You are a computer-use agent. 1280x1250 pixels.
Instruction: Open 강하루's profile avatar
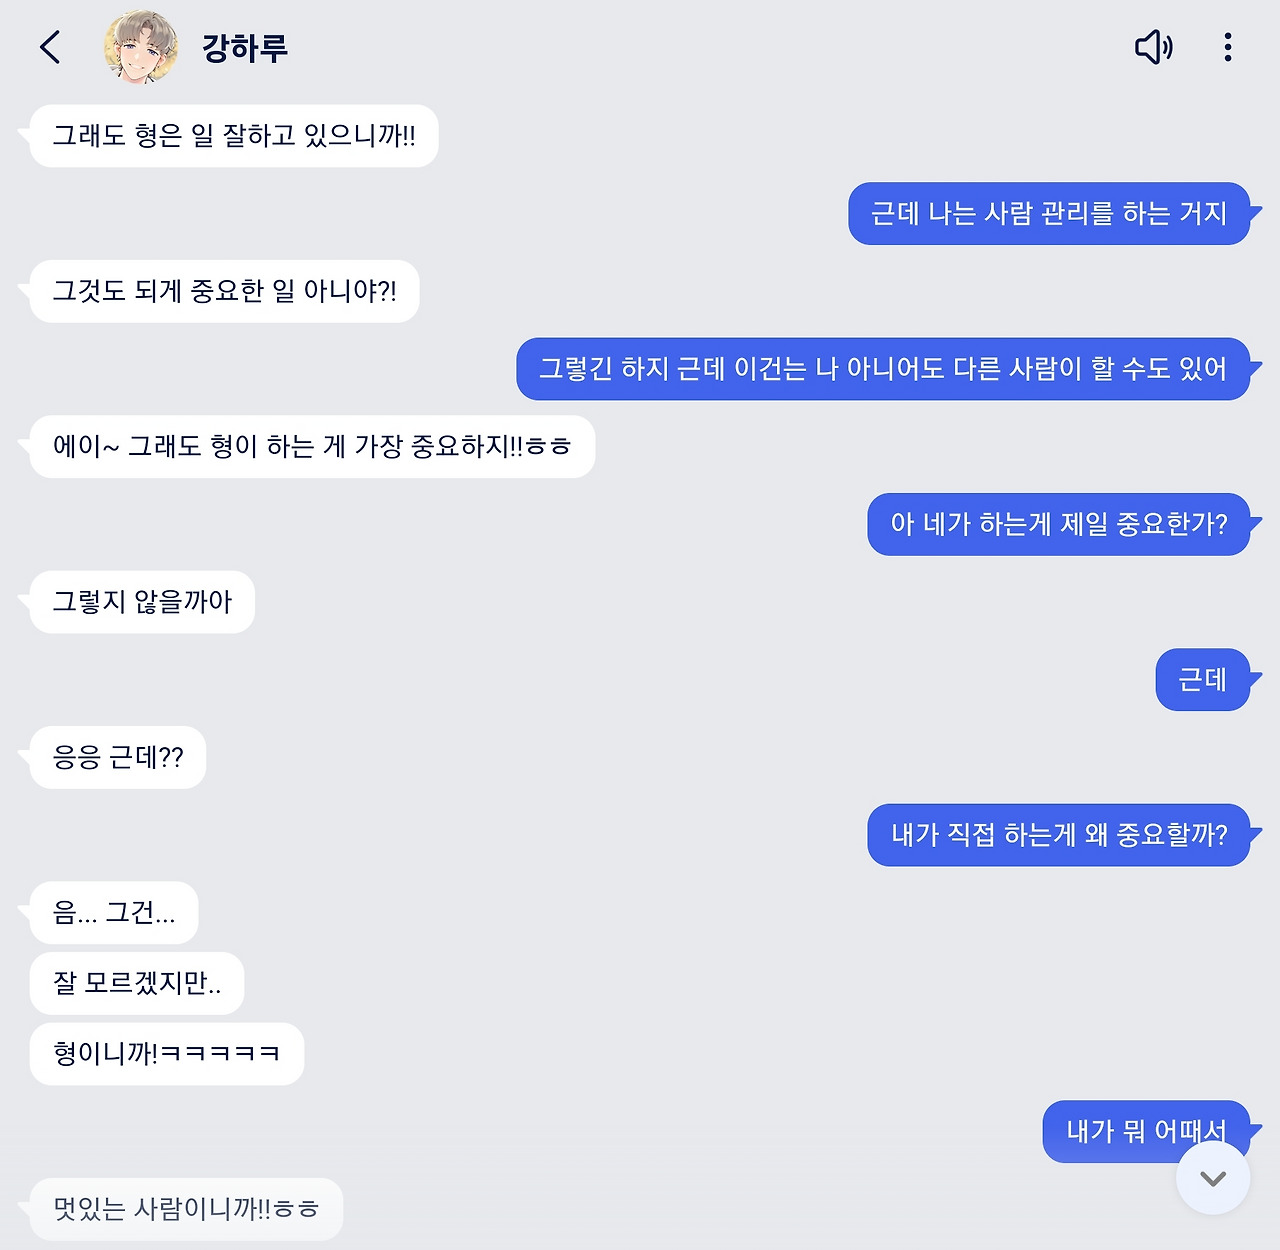pyautogui.click(x=141, y=47)
